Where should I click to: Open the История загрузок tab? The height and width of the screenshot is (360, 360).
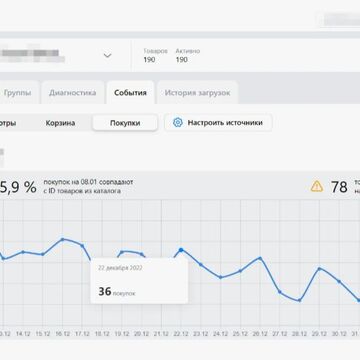pos(197,93)
